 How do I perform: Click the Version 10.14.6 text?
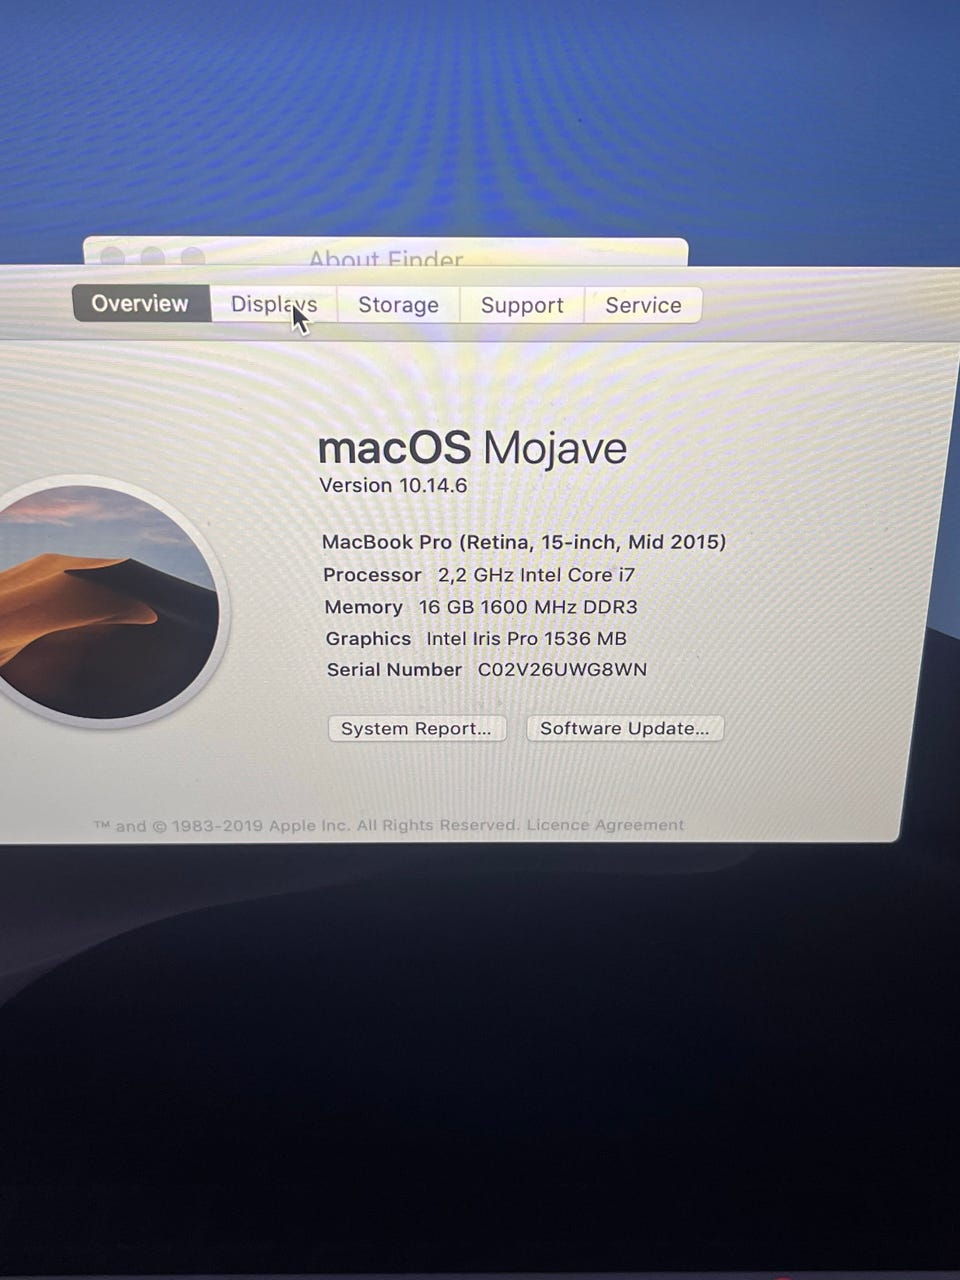(x=393, y=485)
